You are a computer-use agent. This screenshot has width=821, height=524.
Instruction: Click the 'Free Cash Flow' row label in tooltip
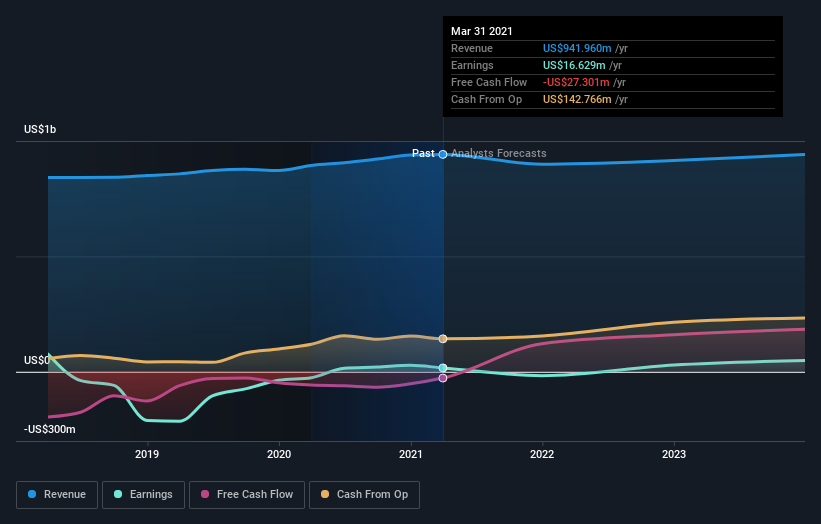coord(489,82)
